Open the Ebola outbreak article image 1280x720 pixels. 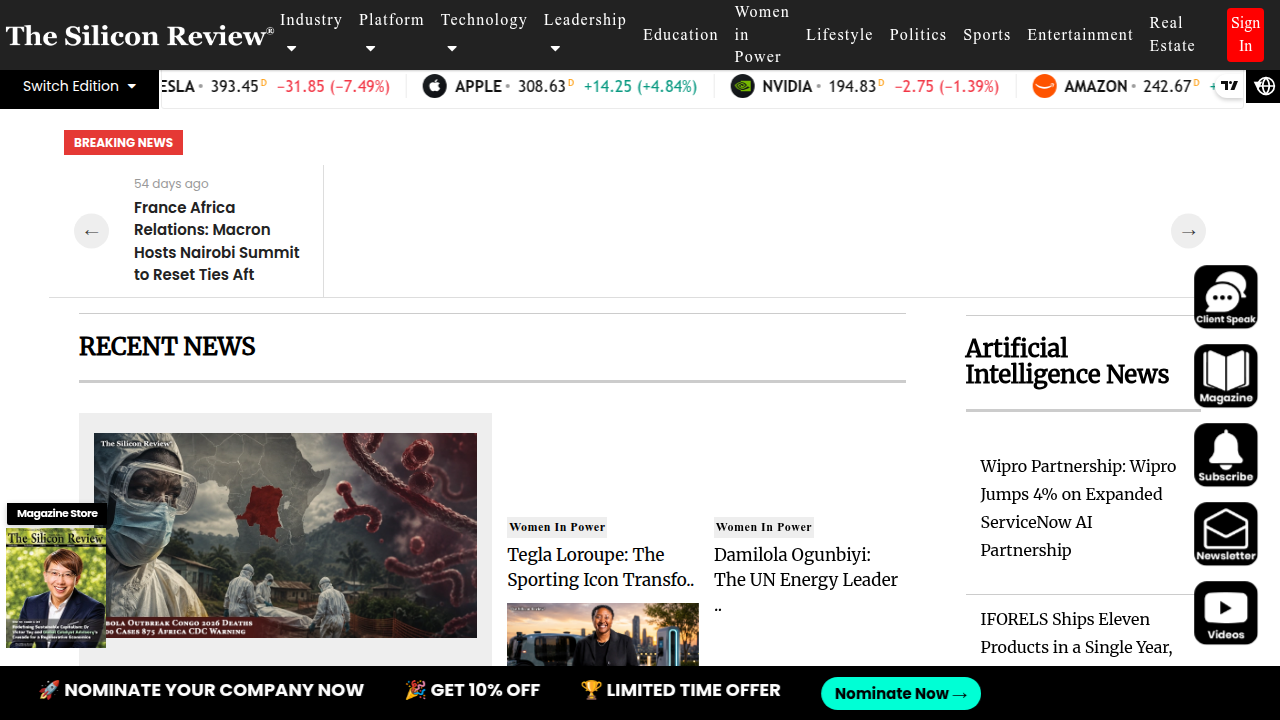(x=285, y=535)
